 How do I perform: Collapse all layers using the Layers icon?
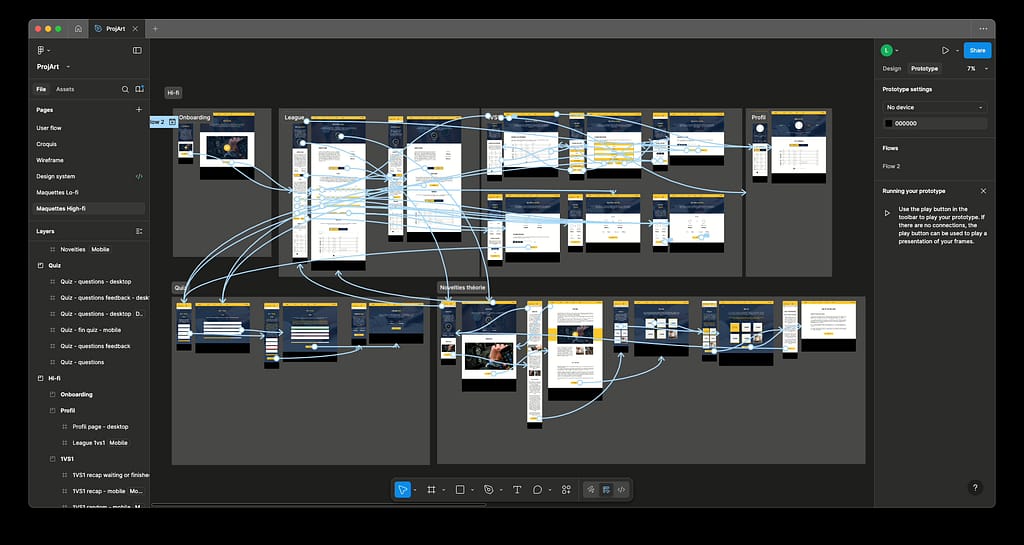pyautogui.click(x=138, y=231)
